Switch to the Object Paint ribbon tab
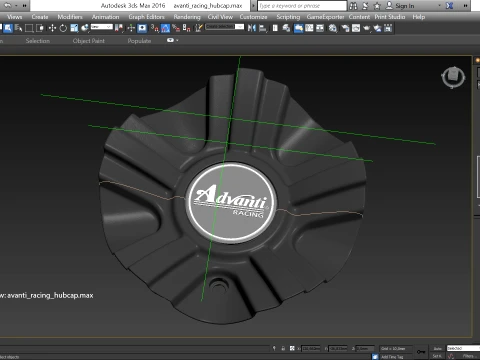480x360 pixels. (89, 41)
